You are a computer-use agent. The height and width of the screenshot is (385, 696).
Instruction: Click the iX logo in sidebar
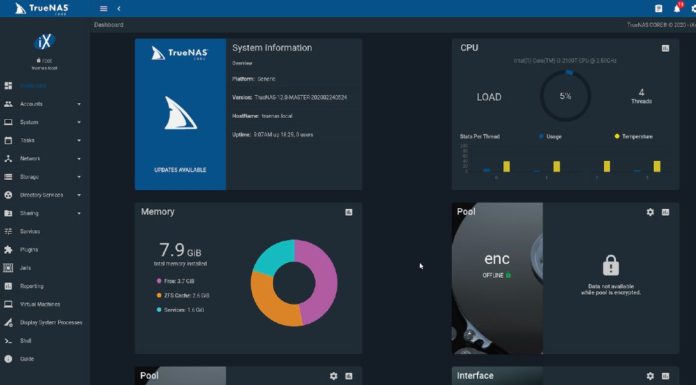tap(44, 42)
